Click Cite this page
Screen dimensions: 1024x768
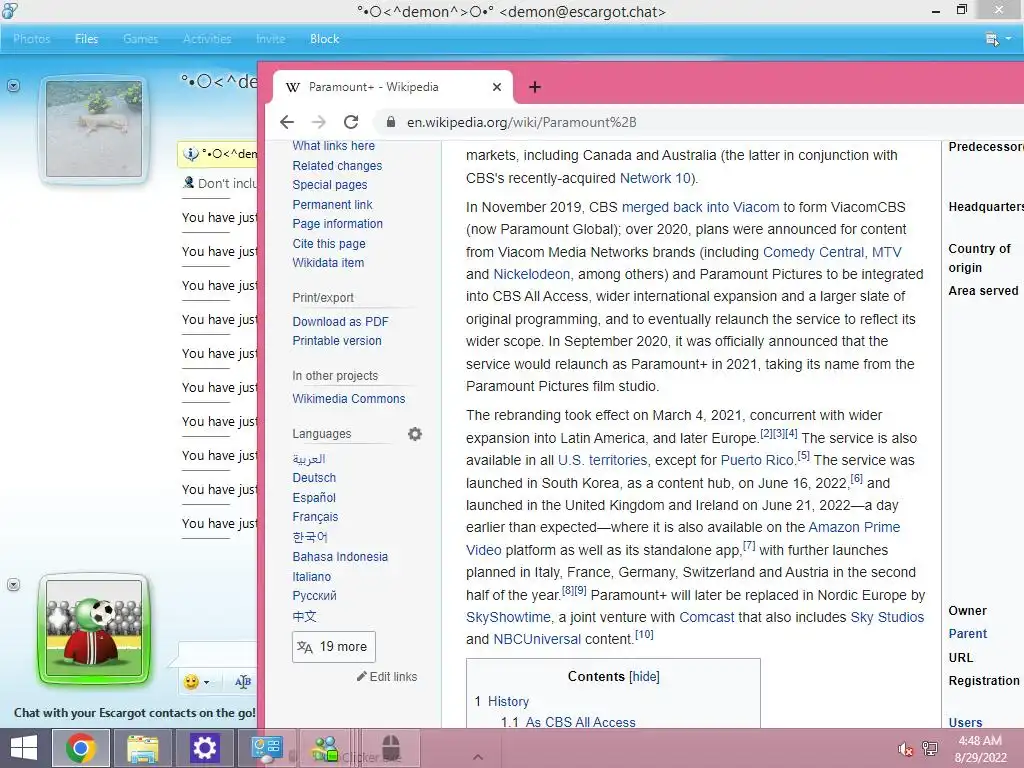pyautogui.click(x=329, y=244)
